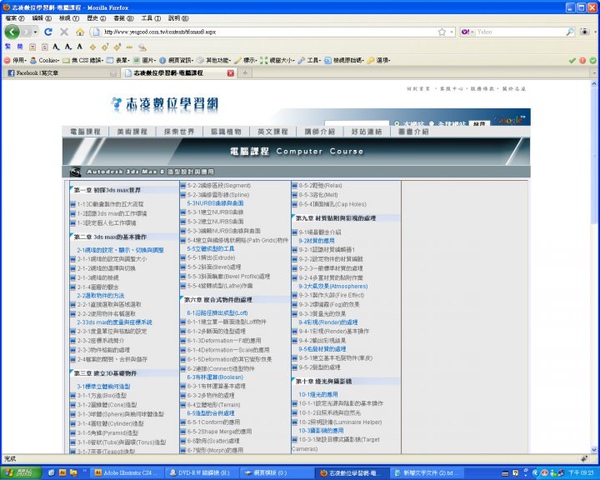This screenshot has width=600, height=480.
Task: Select the first search scope radio button
Action: pyautogui.click(x=397, y=124)
